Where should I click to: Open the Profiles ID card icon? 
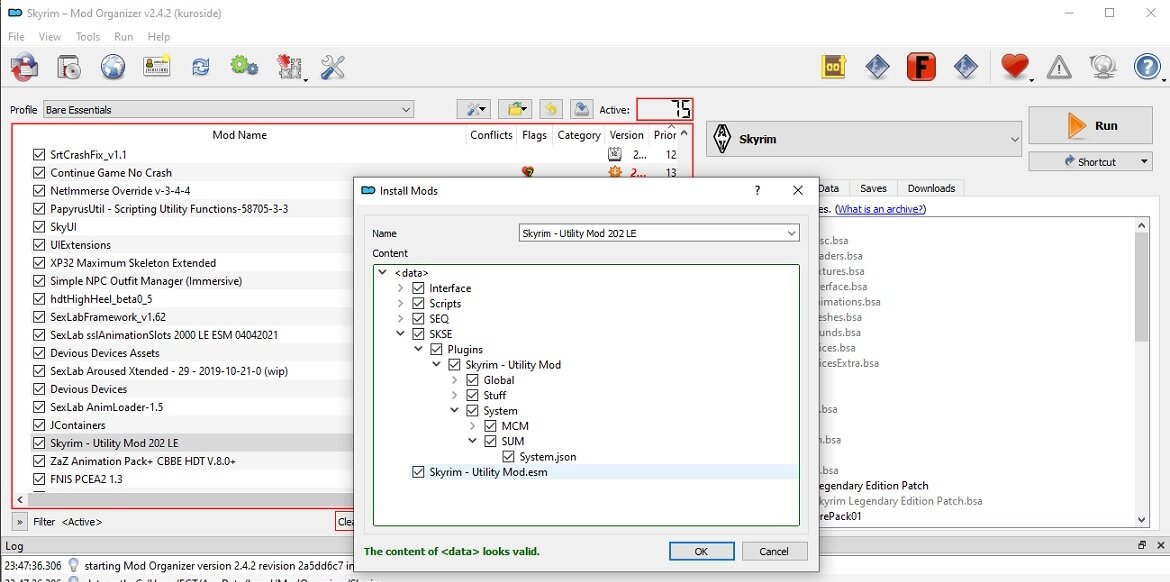click(157, 67)
